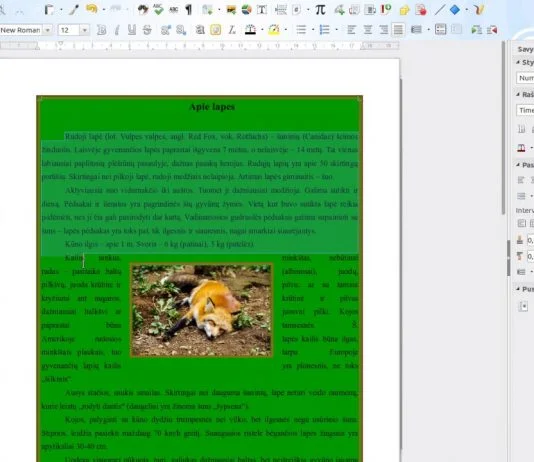Toggle underline formatting
This screenshot has height=462, width=534.
coord(132,30)
